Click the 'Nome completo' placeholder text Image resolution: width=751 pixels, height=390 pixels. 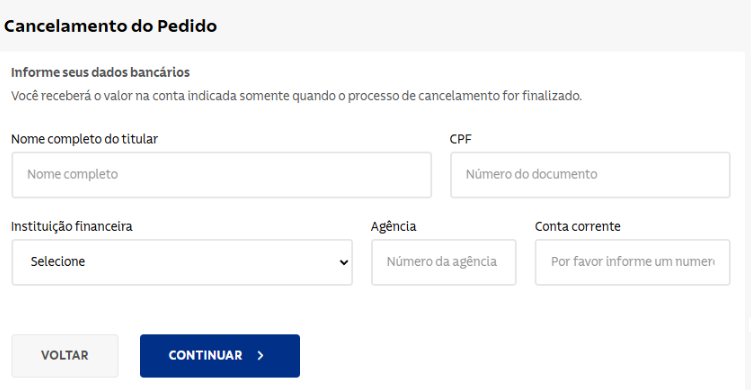point(72,174)
